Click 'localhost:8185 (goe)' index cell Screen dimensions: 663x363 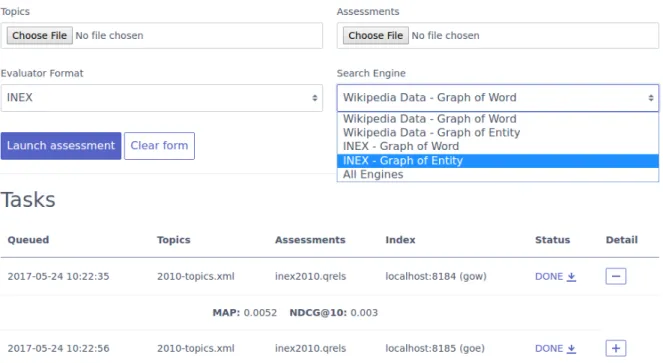tap(435, 349)
